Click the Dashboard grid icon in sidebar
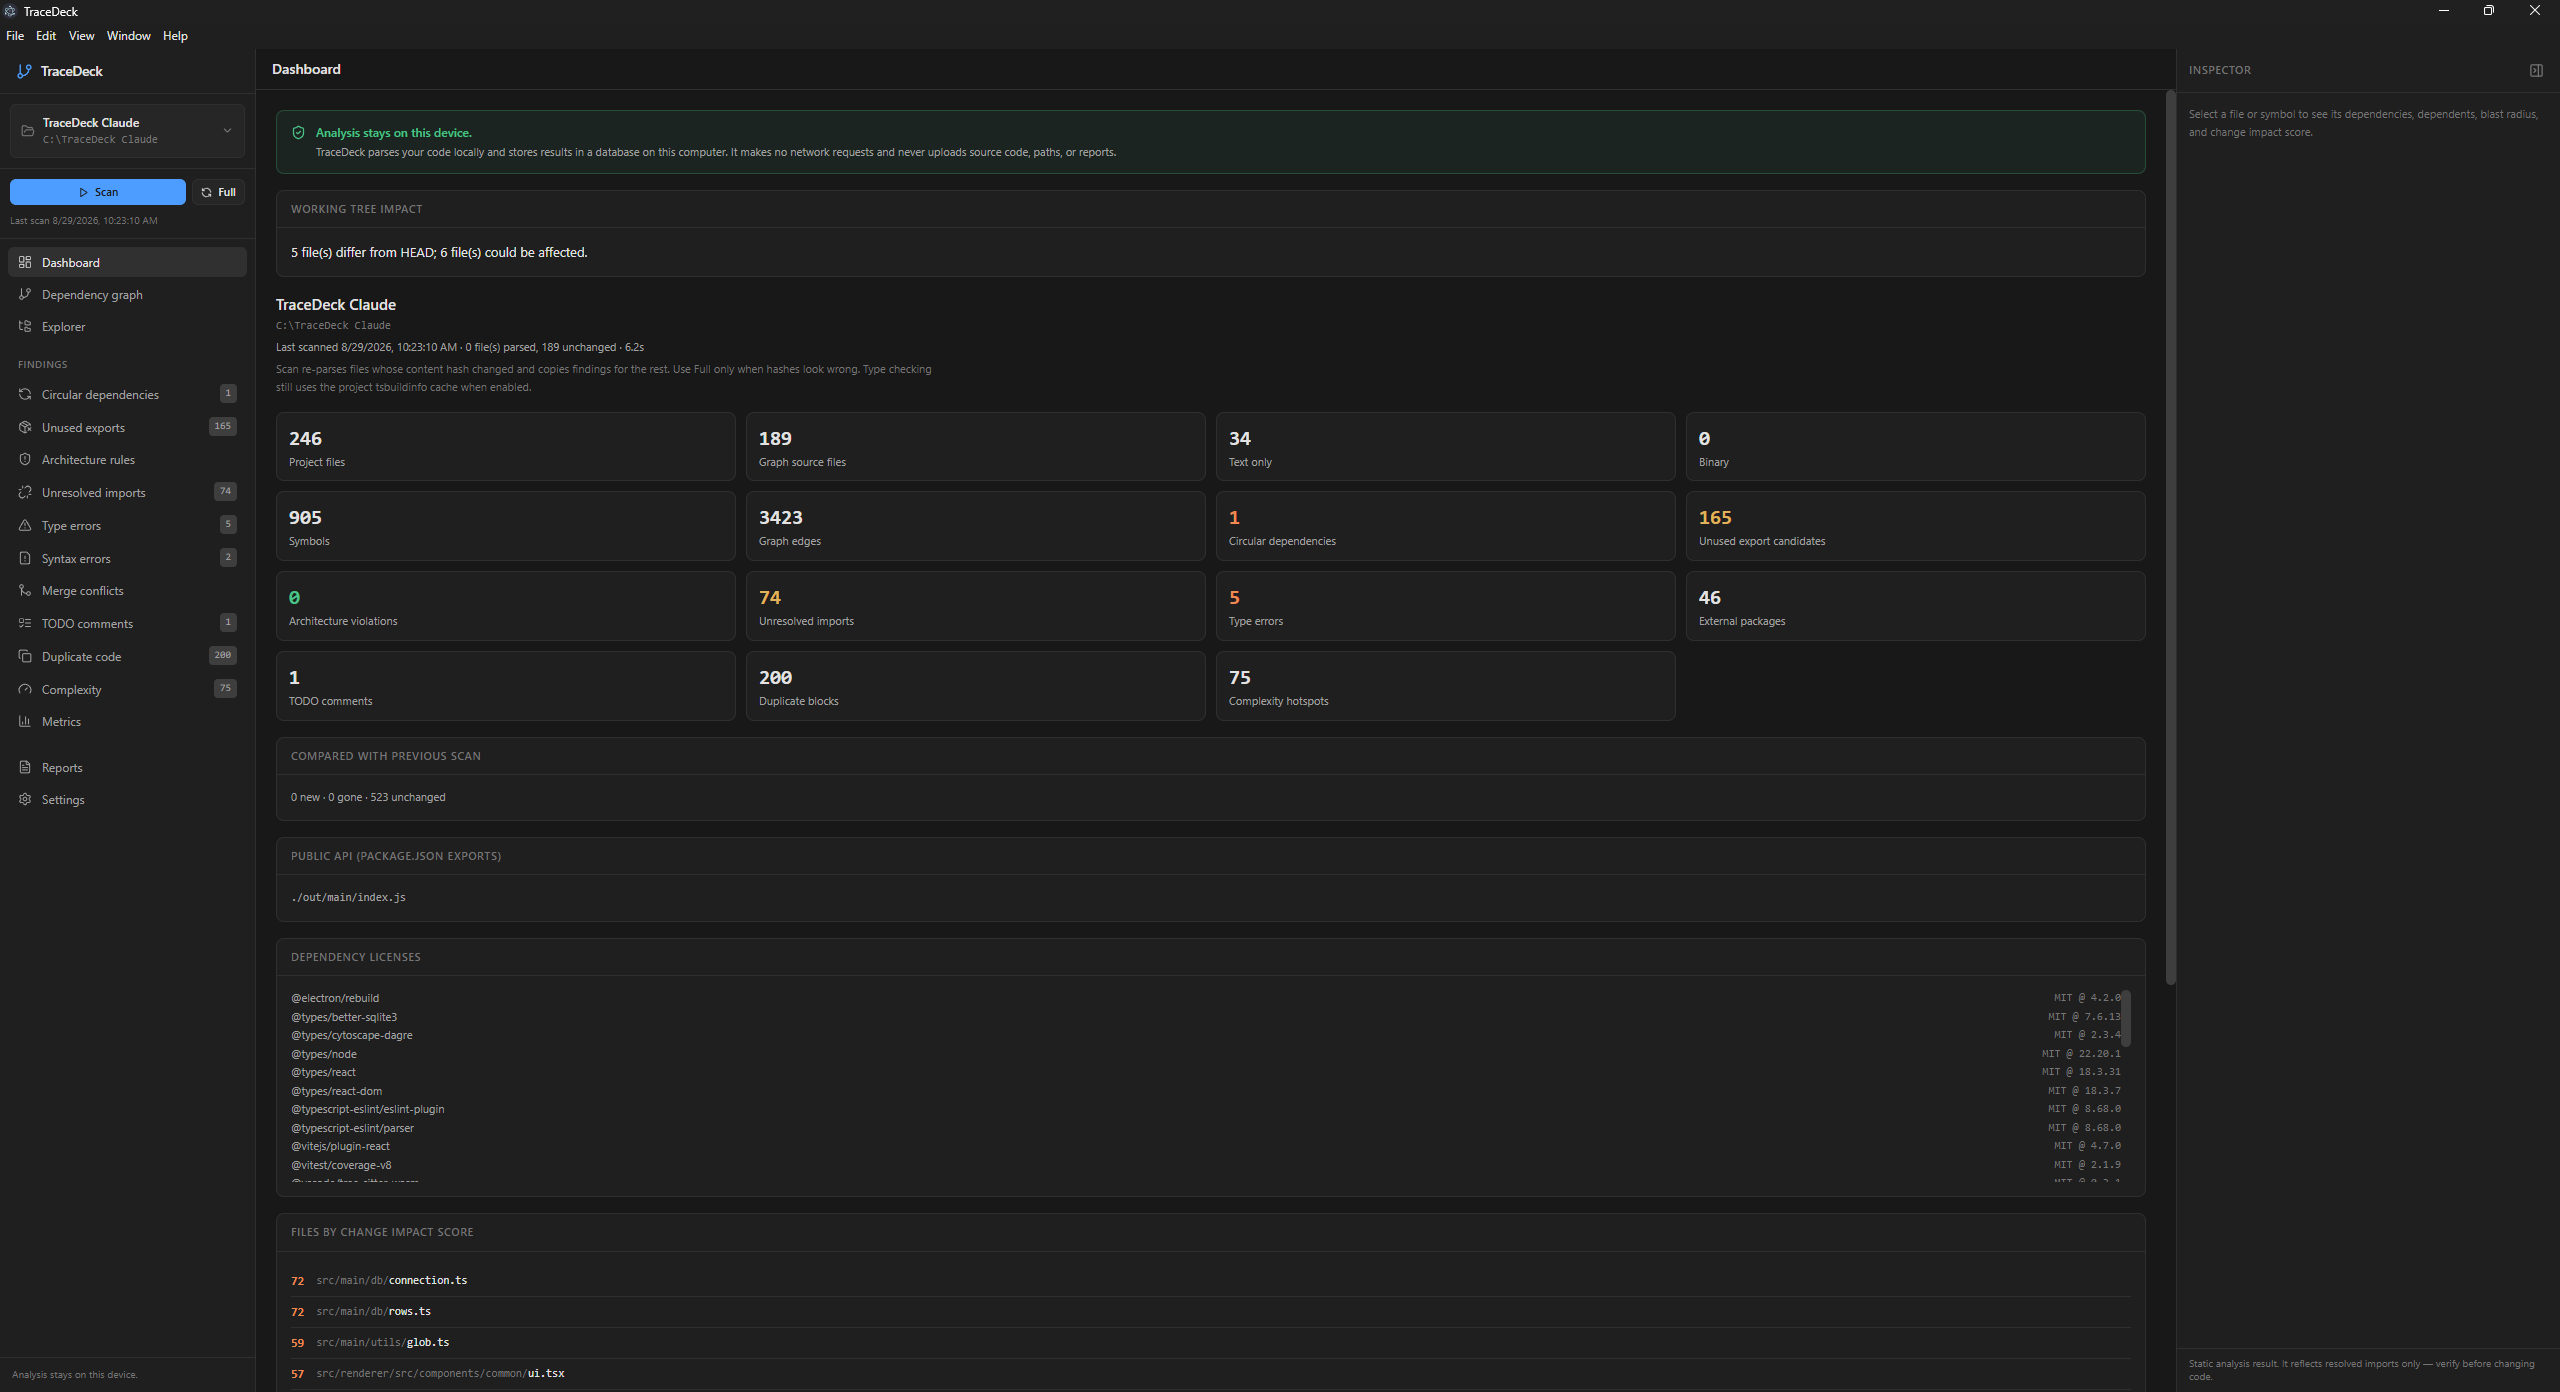Screen dimensions: 2560x1392 click(x=25, y=262)
